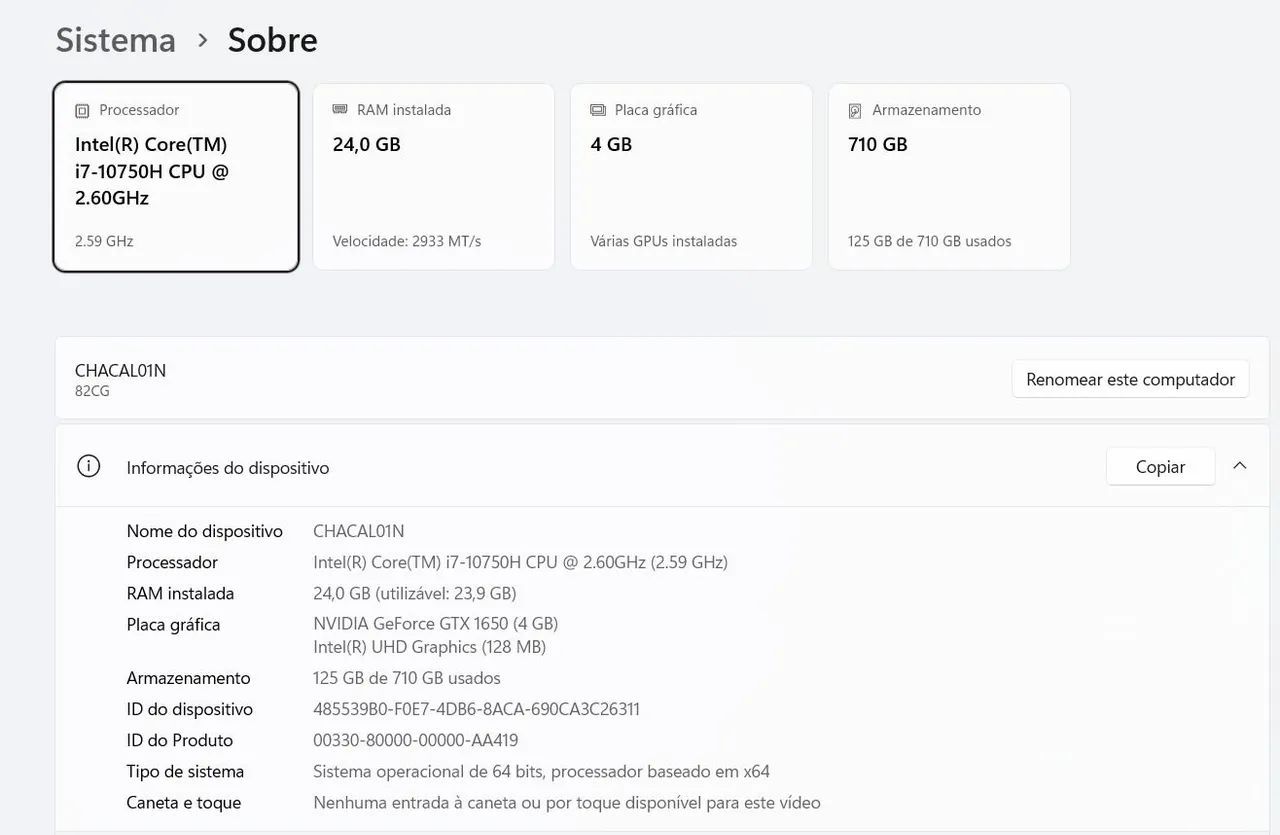Copy device info with the Copiar button
The image size is (1280, 835).
click(x=1160, y=466)
